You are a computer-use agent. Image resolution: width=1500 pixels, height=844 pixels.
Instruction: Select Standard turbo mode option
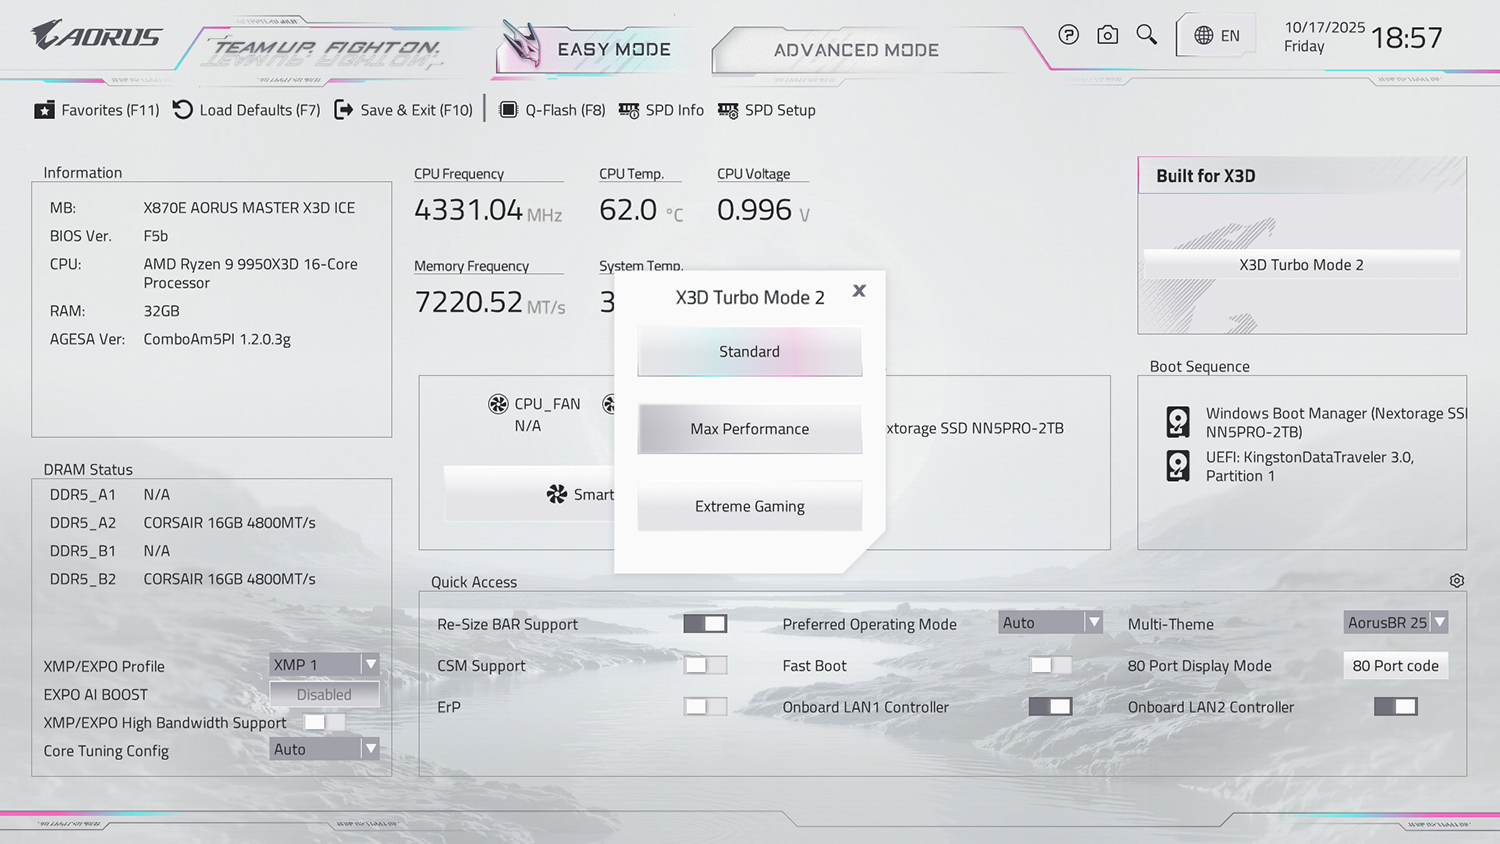point(749,351)
